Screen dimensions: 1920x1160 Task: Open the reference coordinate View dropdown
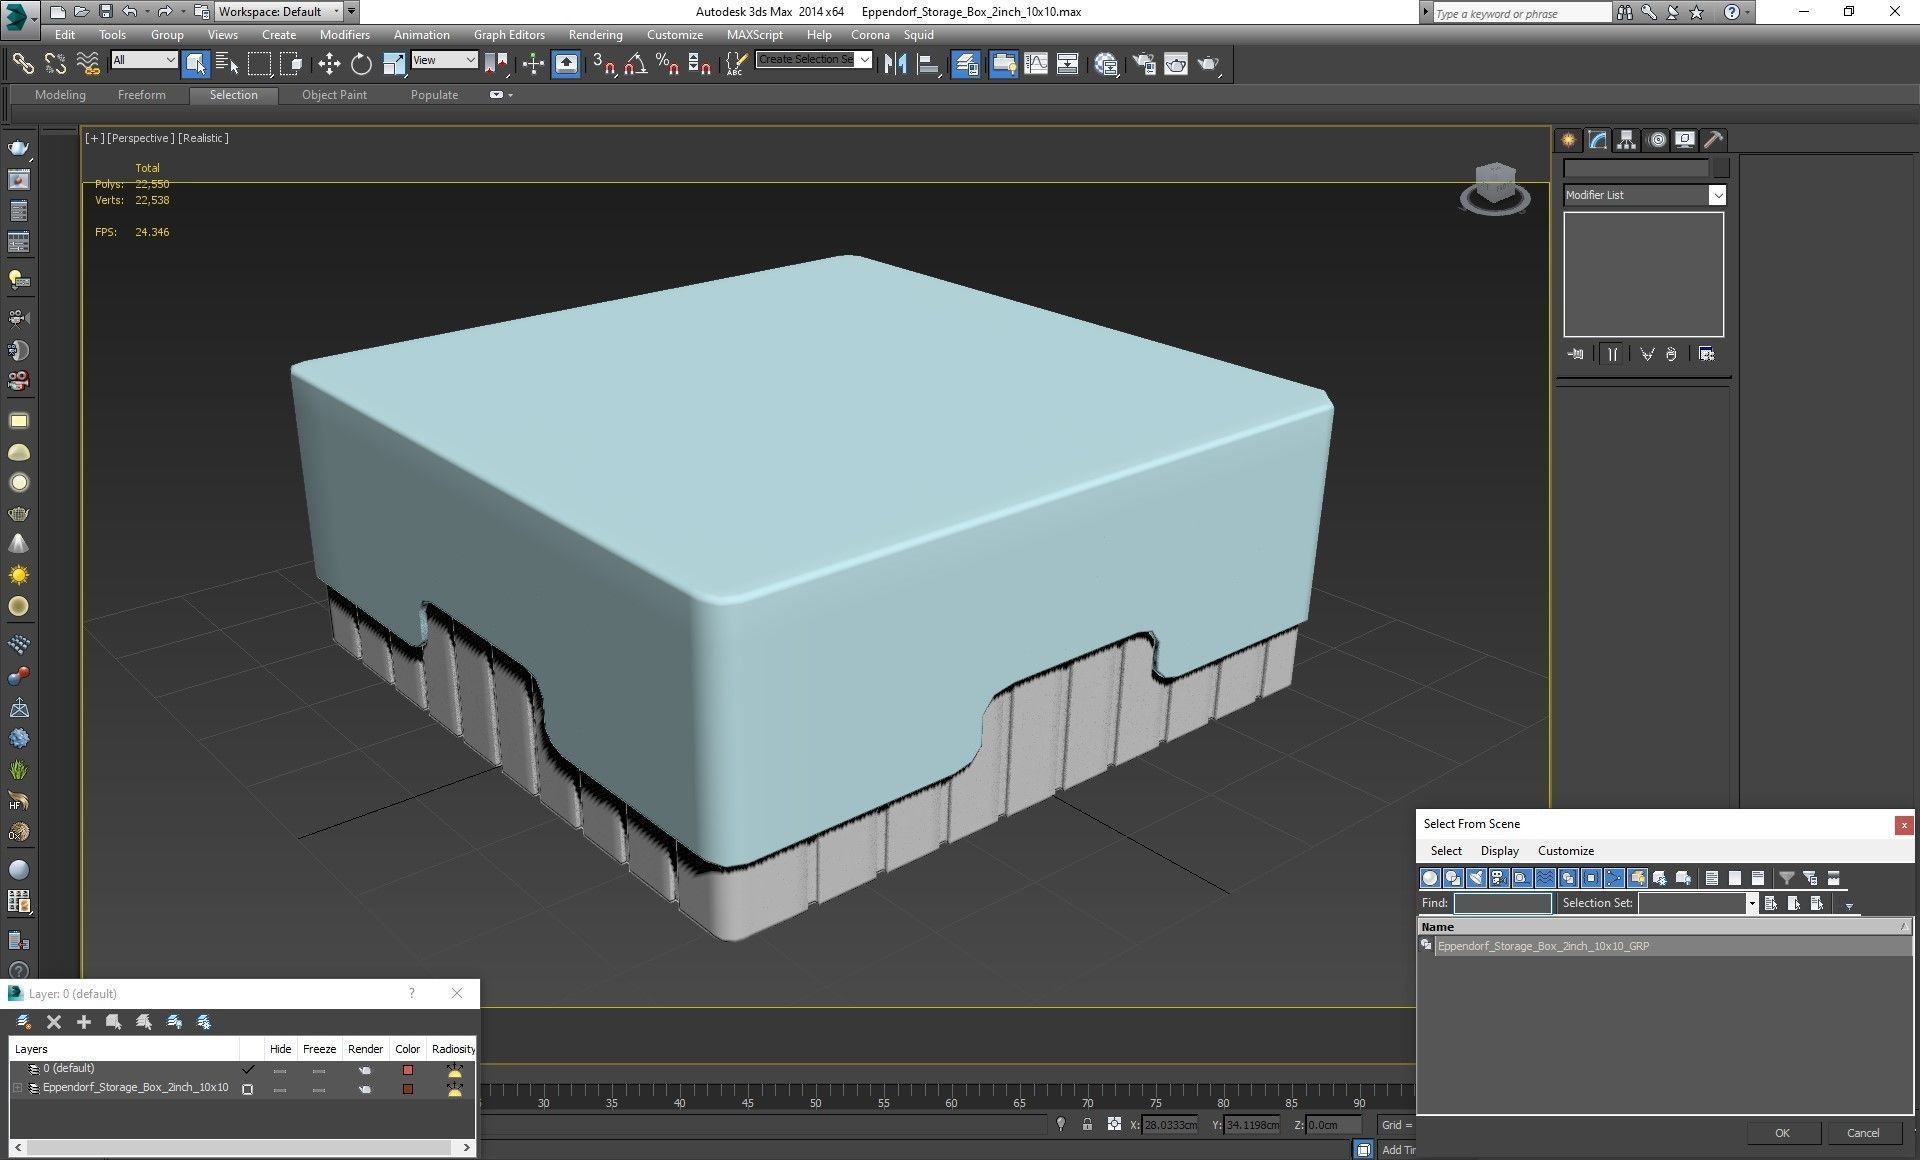click(x=444, y=60)
